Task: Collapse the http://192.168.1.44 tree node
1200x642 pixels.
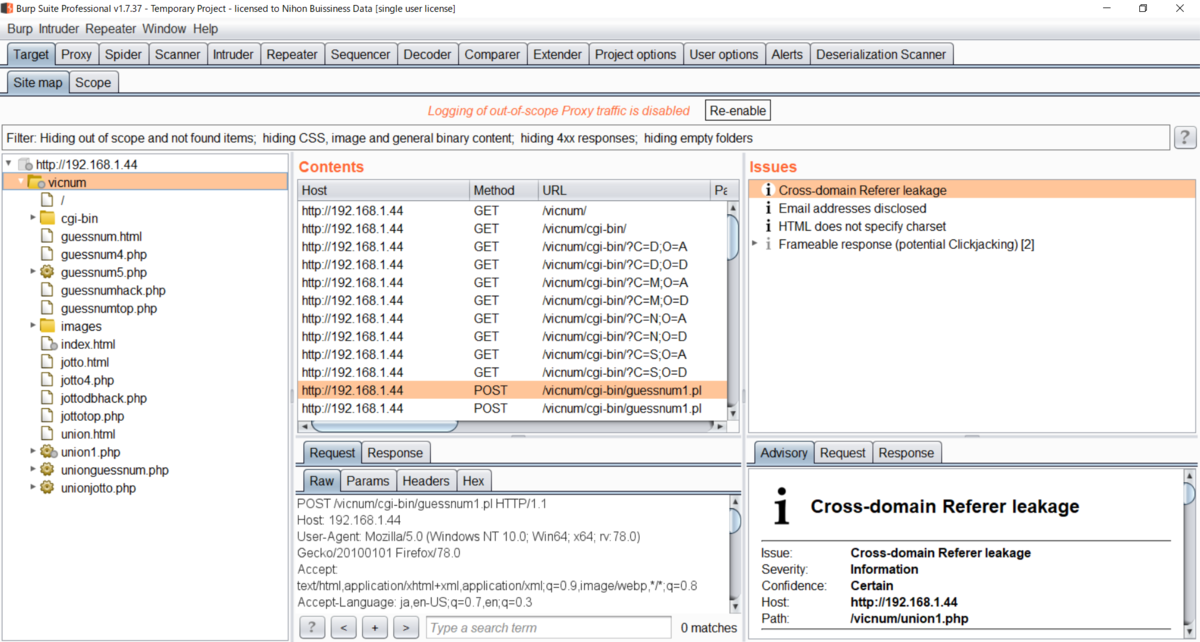Action: click(x=9, y=164)
